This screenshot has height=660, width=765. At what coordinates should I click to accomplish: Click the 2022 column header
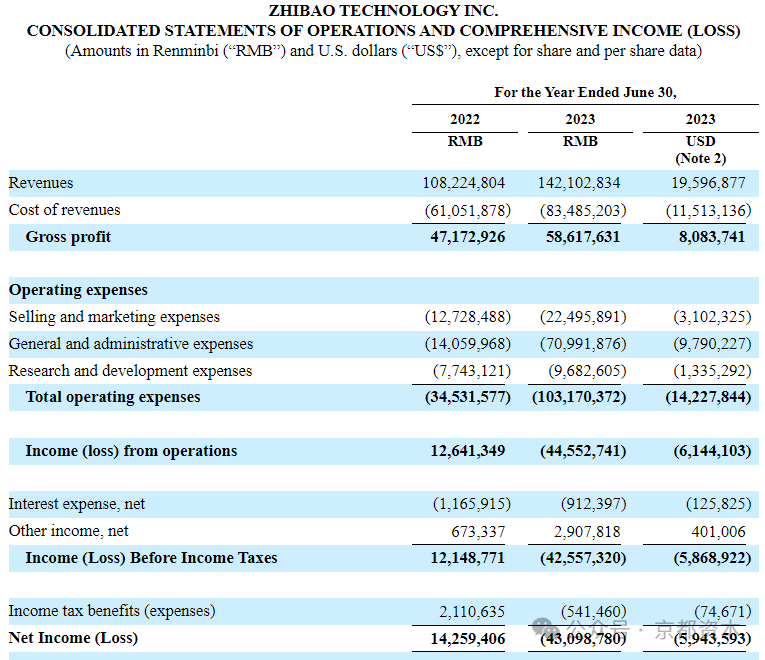(x=464, y=119)
